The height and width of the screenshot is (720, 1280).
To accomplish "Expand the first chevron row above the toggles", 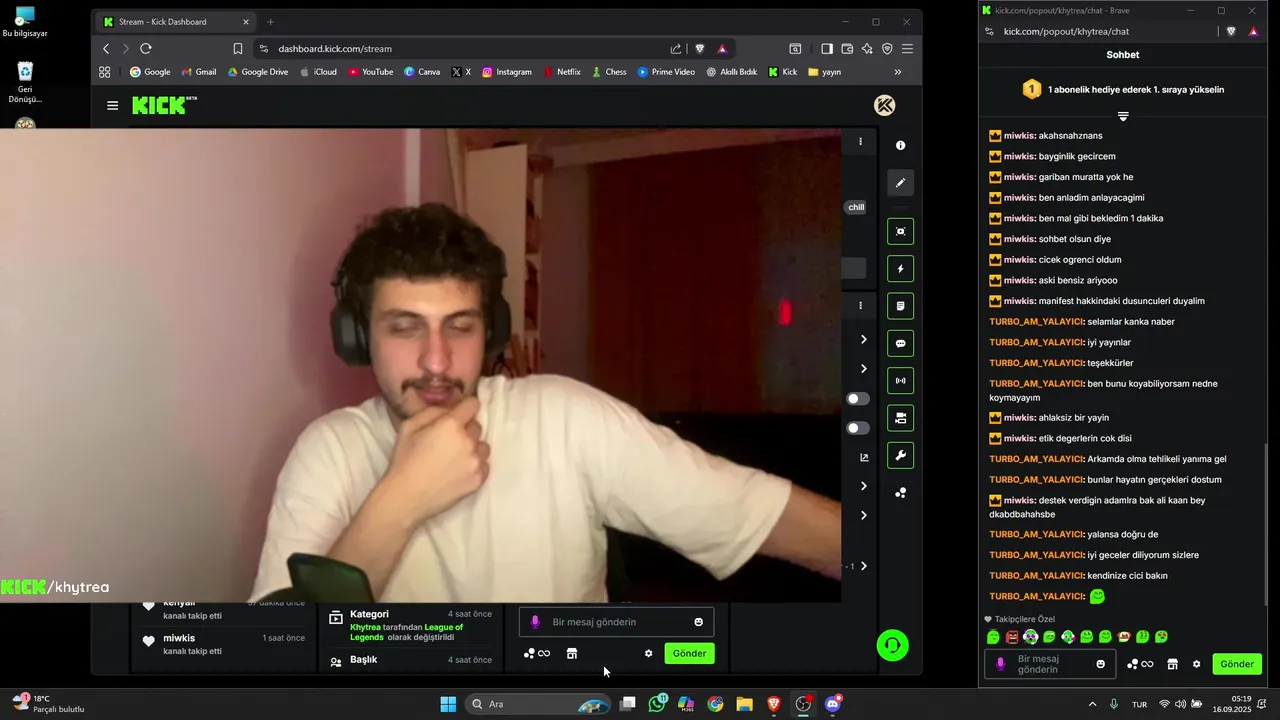I will [864, 340].
